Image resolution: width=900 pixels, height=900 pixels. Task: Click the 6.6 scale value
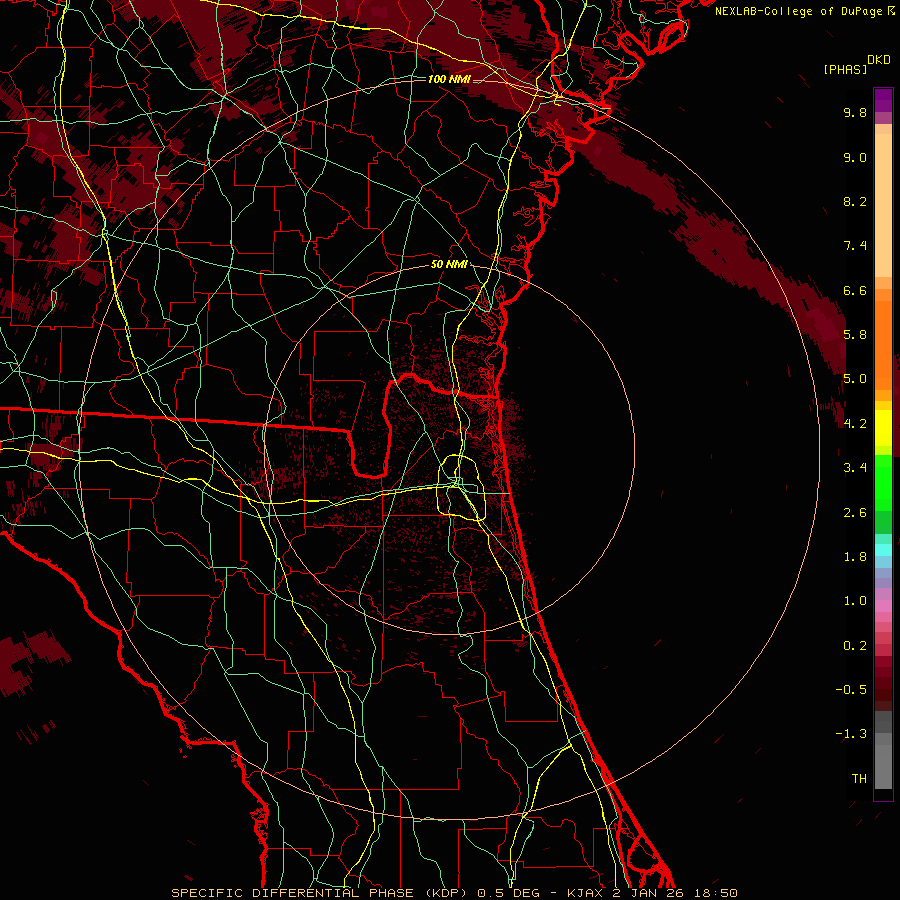click(855, 290)
